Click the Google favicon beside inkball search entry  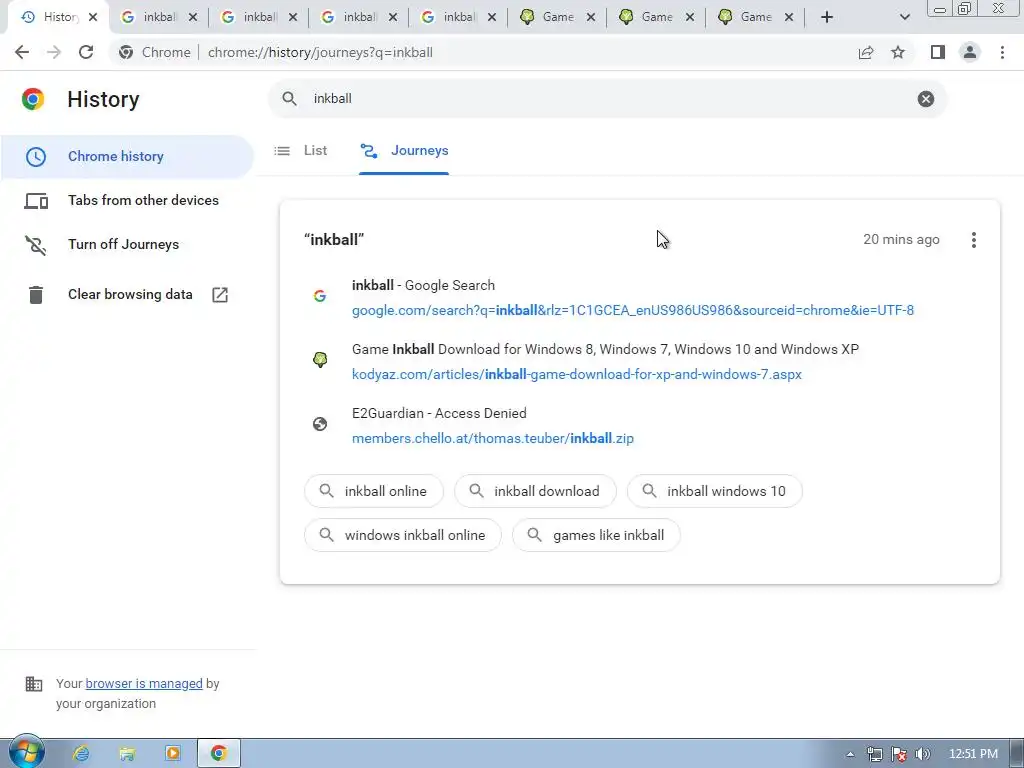point(319,296)
